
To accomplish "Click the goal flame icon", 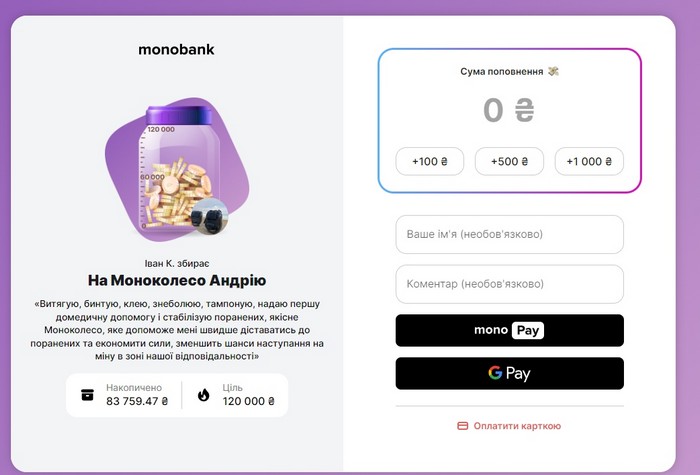I will (x=204, y=394).
